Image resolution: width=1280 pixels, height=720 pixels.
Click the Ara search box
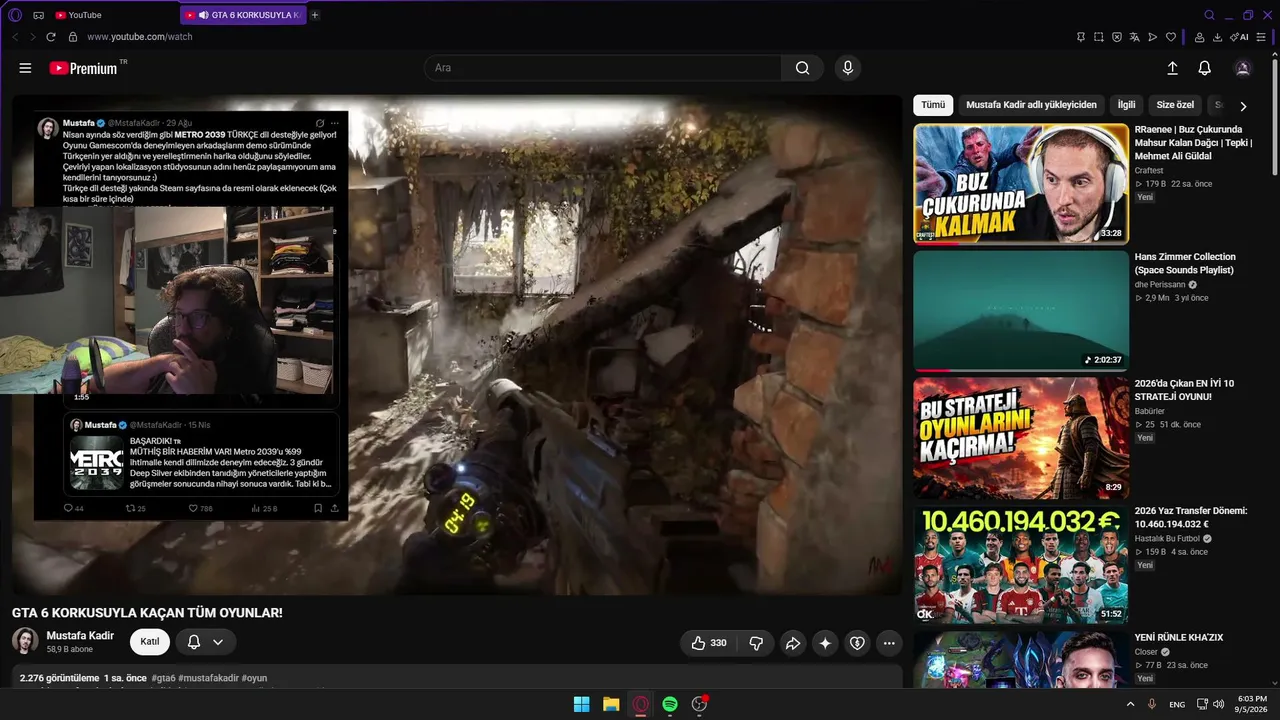point(603,68)
